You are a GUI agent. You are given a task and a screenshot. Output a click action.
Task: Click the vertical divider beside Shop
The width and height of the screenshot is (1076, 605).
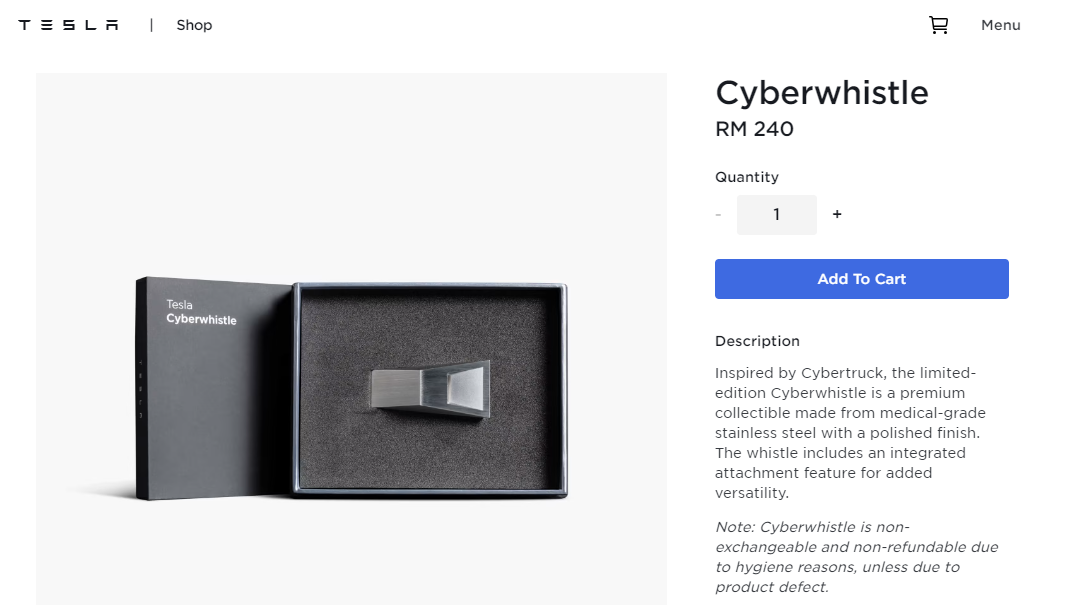tap(151, 25)
